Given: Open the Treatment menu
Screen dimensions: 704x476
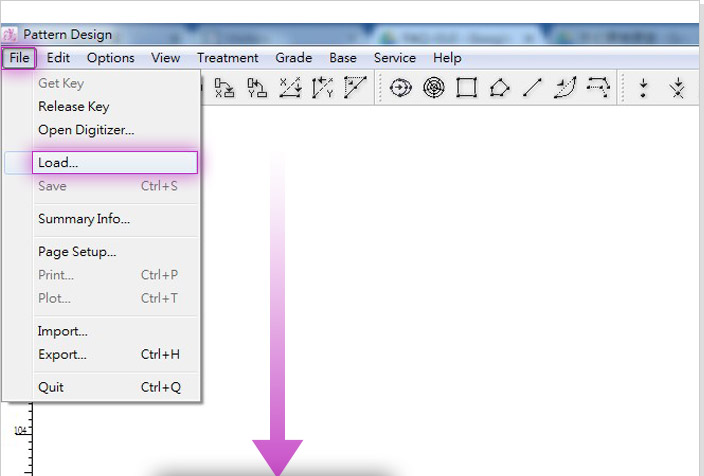Looking at the screenshot, I should pyautogui.click(x=227, y=58).
